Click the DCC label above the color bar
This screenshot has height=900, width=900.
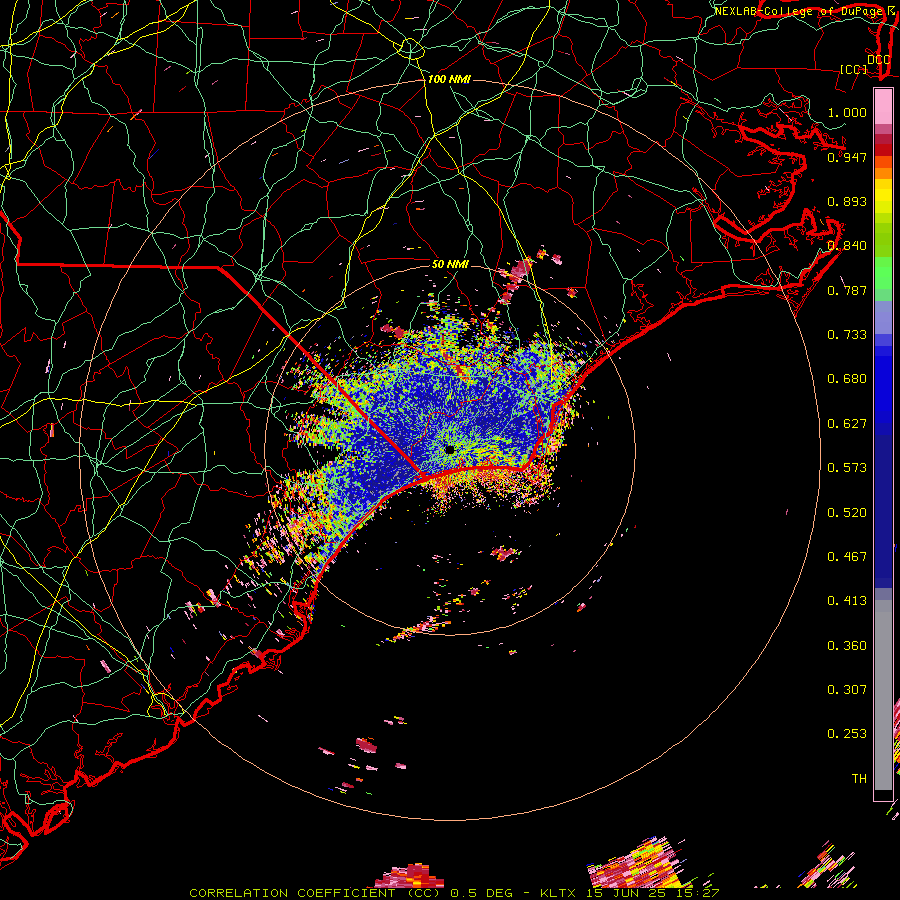878,59
